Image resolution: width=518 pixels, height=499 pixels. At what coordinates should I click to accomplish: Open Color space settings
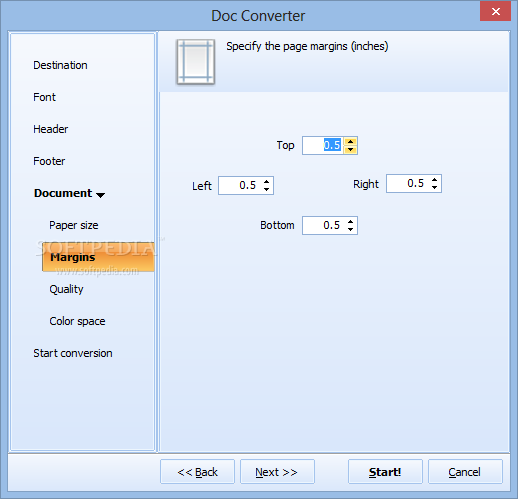point(77,321)
